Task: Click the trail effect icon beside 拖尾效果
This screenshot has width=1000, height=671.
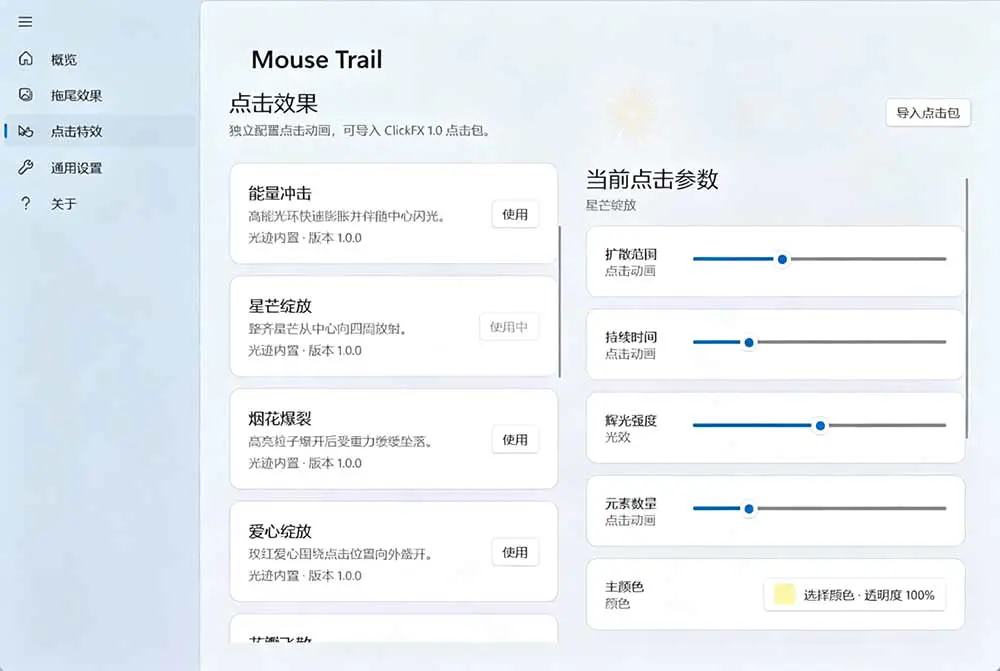Action: (x=26, y=95)
